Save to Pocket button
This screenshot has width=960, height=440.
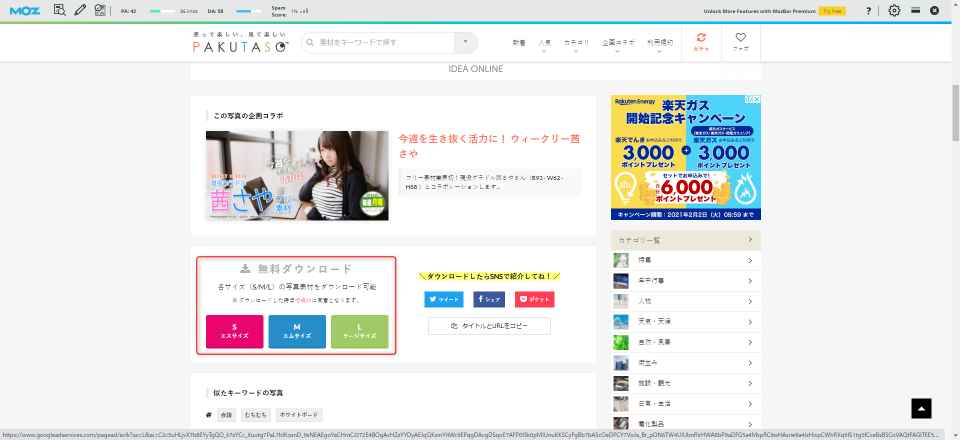tap(534, 299)
